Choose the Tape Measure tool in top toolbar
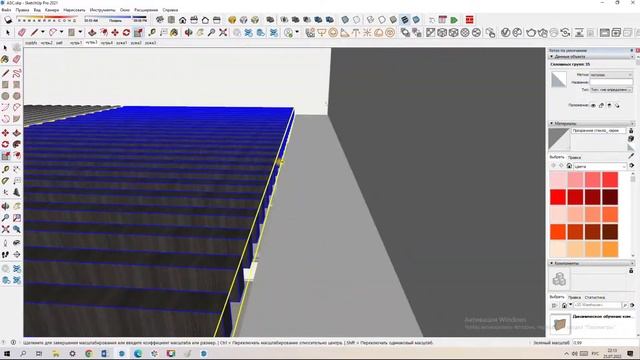Image resolution: width=640 pixels, height=360 pixels. [x=152, y=32]
